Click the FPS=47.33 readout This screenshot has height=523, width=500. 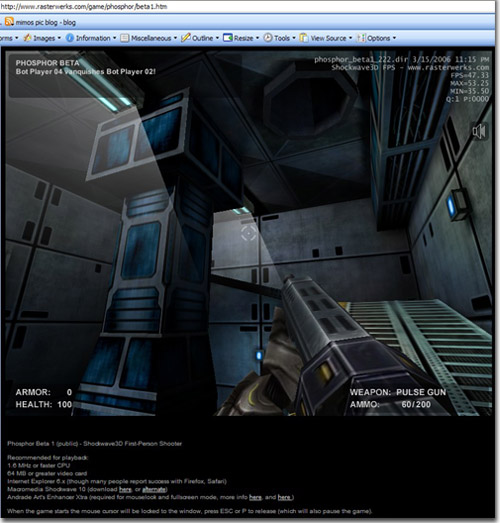pos(470,75)
